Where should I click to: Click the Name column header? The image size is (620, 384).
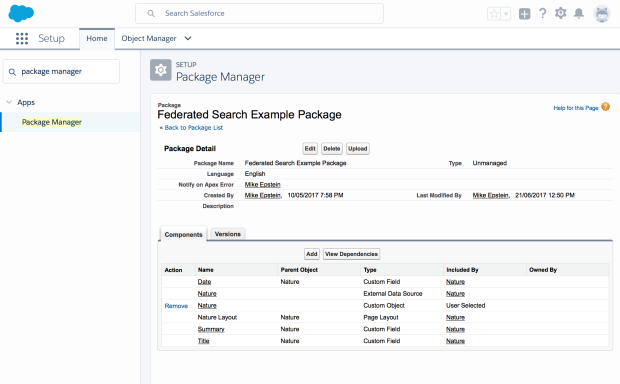click(x=206, y=270)
